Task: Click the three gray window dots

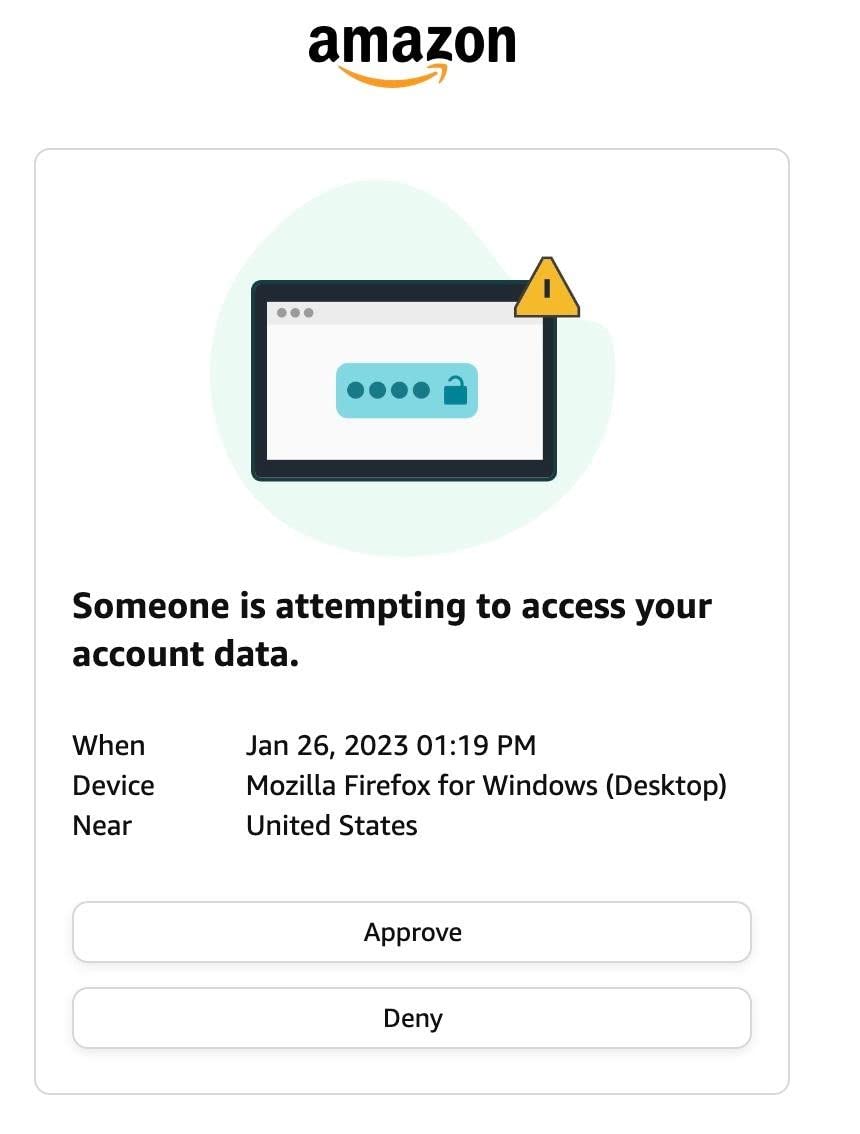Action: tap(295, 313)
